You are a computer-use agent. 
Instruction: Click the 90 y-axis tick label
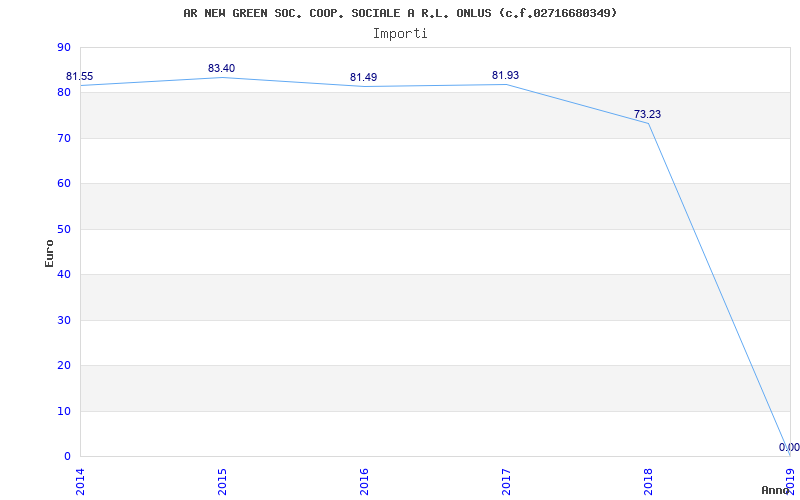pyautogui.click(x=65, y=47)
